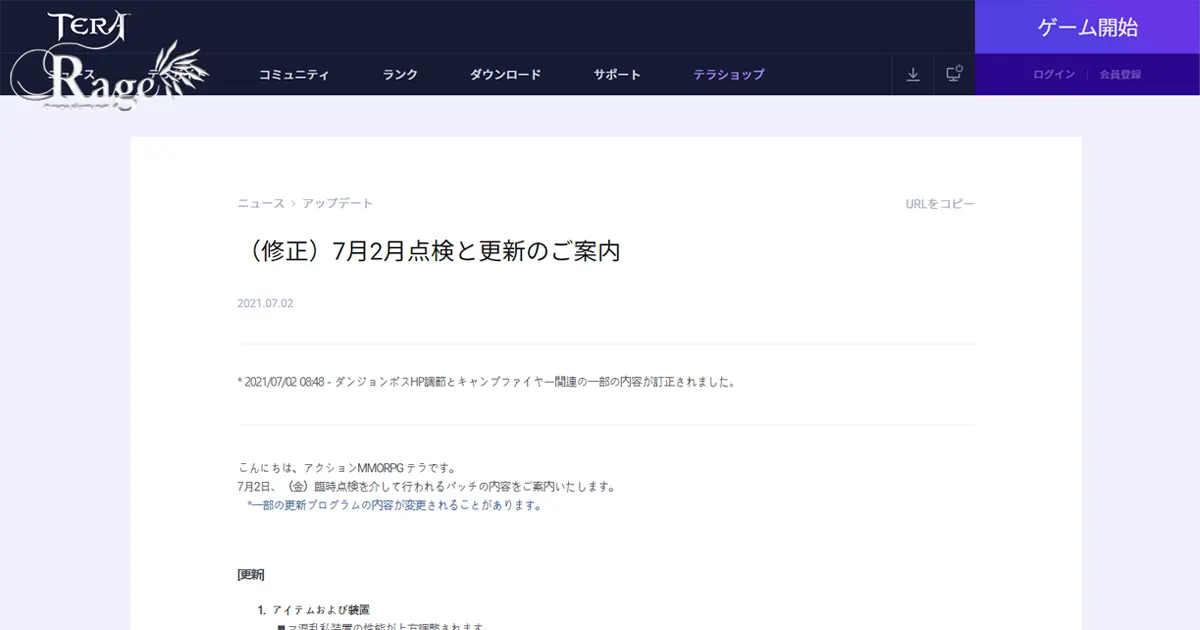Click the blue update program disclaimer link
Screen dimensions: 1200x630
pyautogui.click(x=393, y=505)
